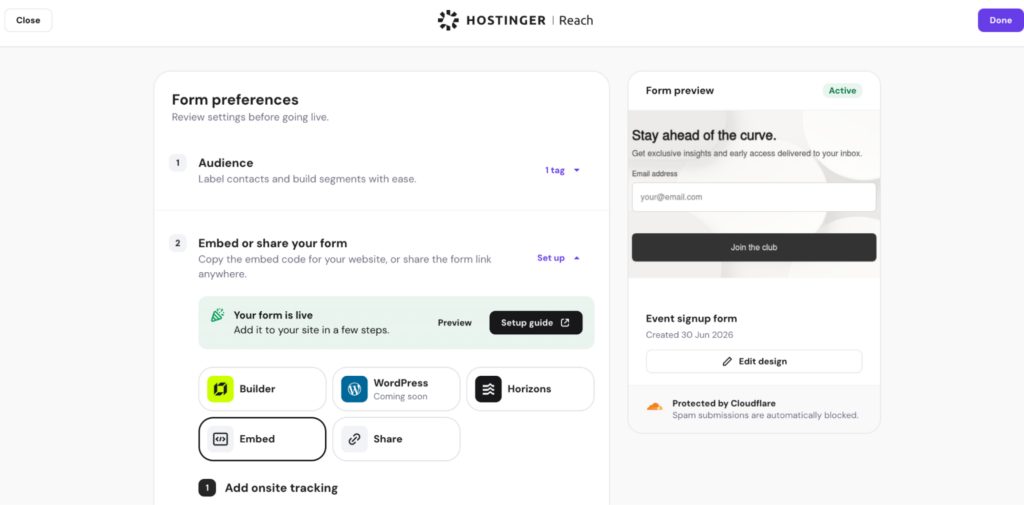Select the Horizons option card
The width and height of the screenshot is (1024, 505).
[x=530, y=389]
